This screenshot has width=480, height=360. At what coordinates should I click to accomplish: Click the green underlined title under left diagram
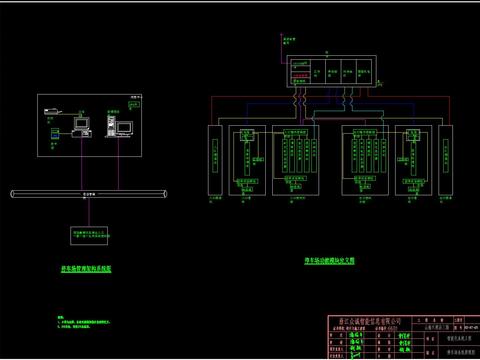click(x=86, y=269)
